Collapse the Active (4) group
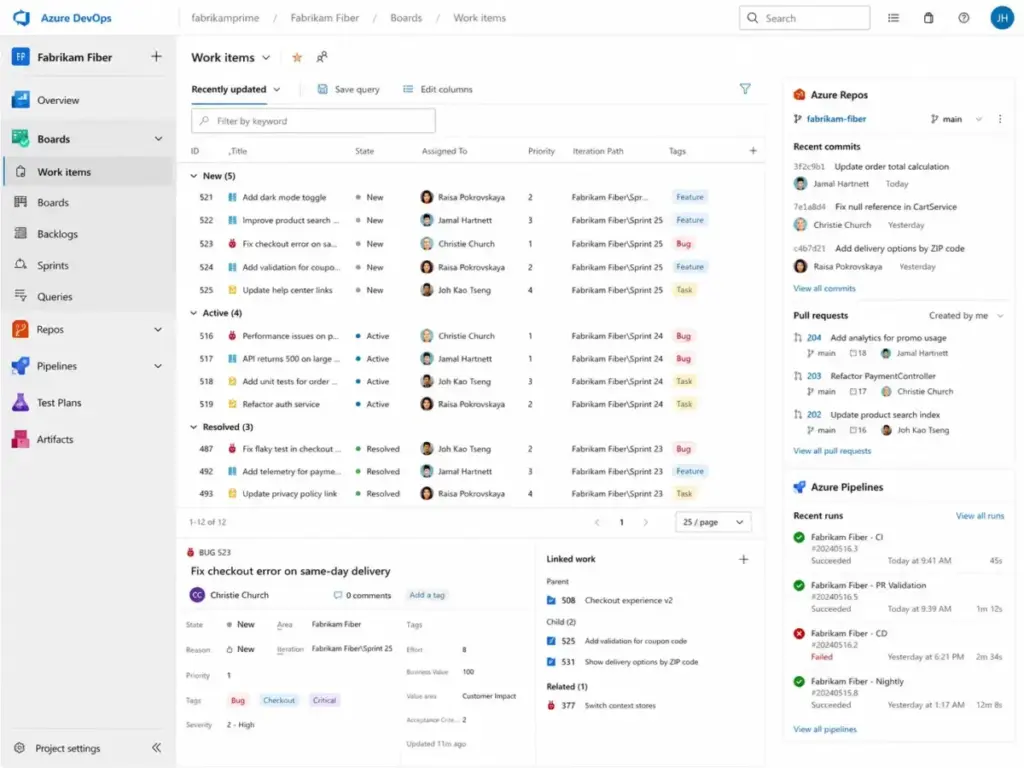The width and height of the screenshot is (1024, 768). coord(193,313)
